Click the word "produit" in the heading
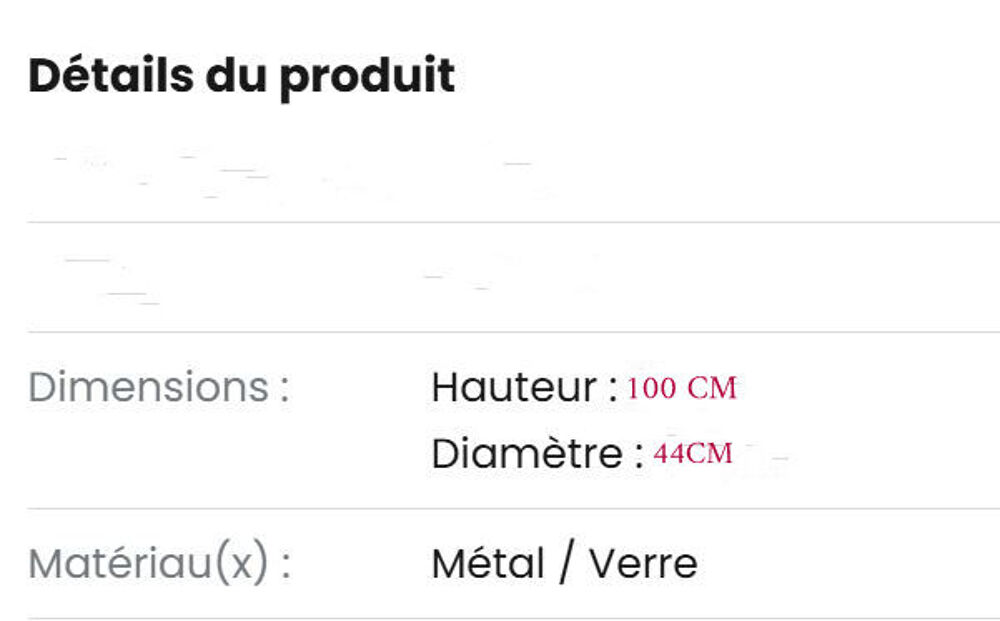1000x621 pixels. click(x=367, y=78)
